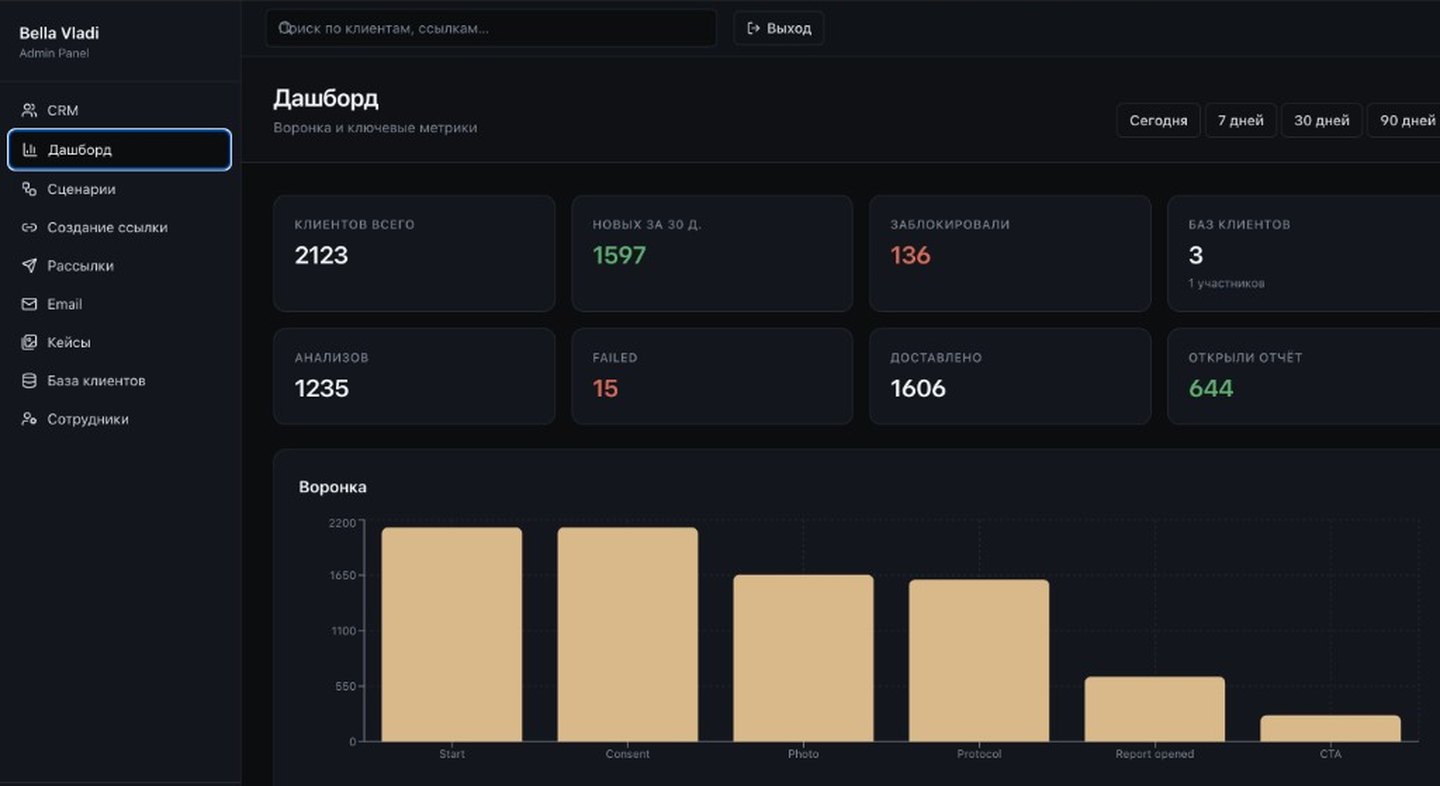Click the Доставлено value 1606
The image size is (1440, 786).
tap(918, 388)
